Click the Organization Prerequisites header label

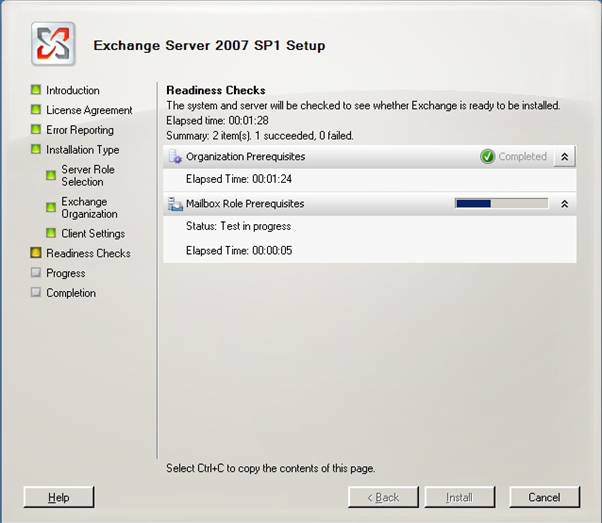point(246,157)
